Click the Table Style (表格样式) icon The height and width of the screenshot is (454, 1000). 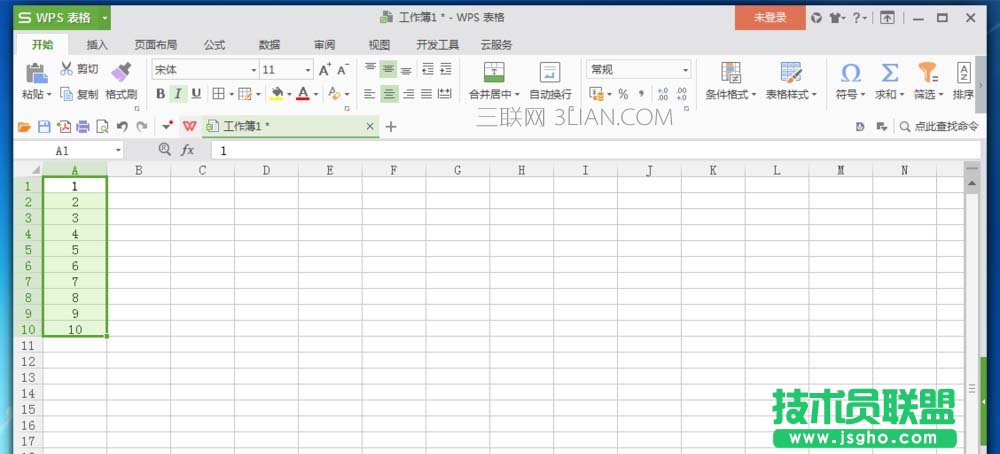click(x=791, y=72)
